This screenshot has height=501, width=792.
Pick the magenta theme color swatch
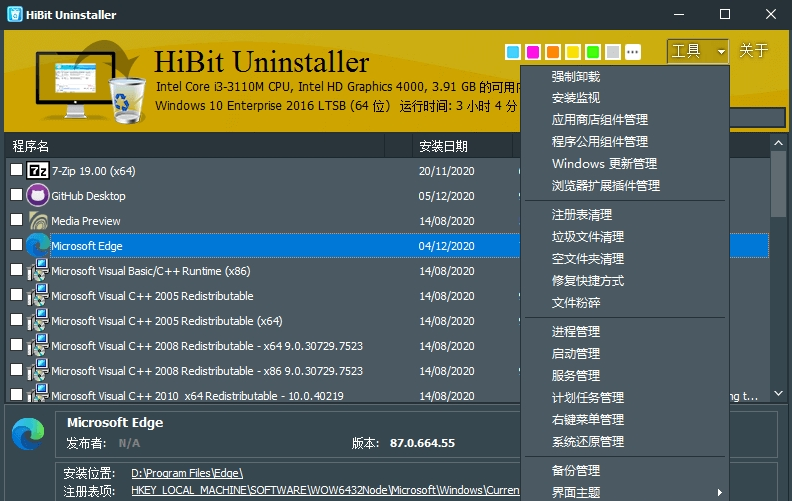pyautogui.click(x=533, y=52)
